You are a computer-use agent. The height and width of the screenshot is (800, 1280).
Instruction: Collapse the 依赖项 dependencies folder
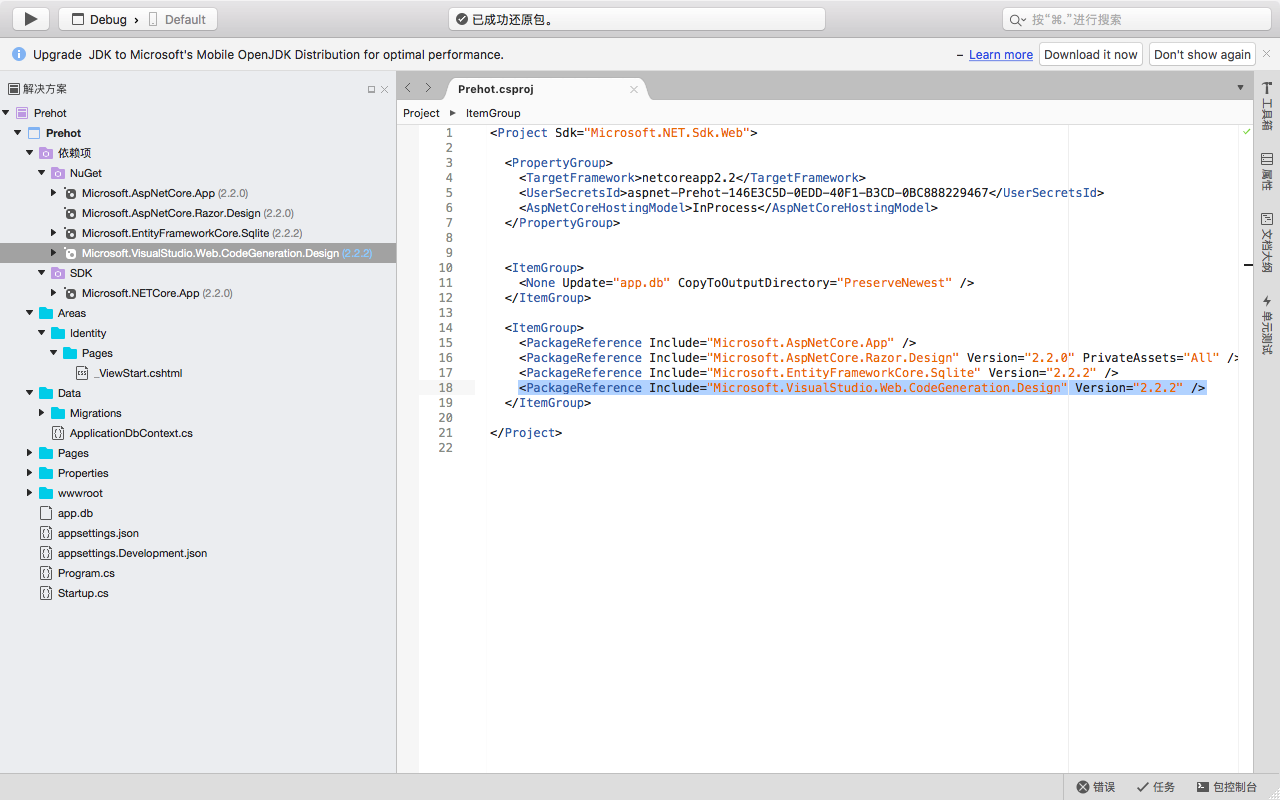click(x=30, y=153)
